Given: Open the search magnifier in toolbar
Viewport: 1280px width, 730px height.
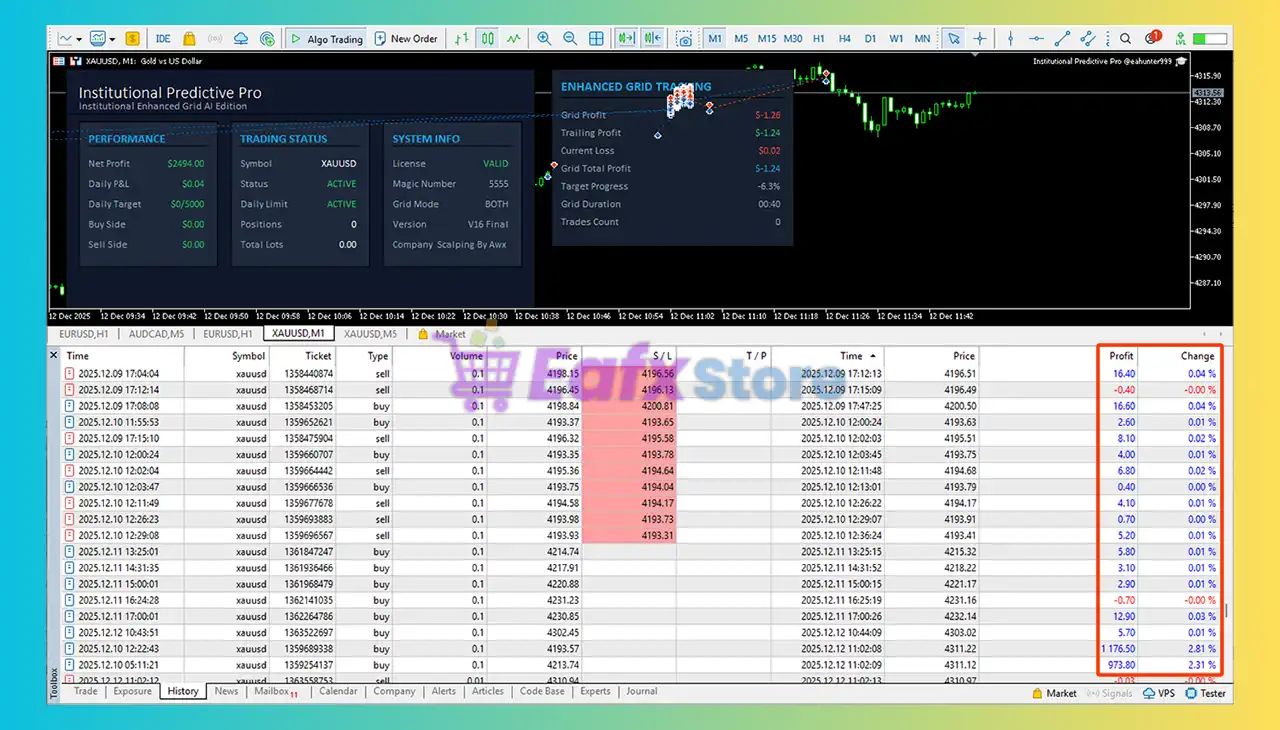Looking at the screenshot, I should (1125, 39).
